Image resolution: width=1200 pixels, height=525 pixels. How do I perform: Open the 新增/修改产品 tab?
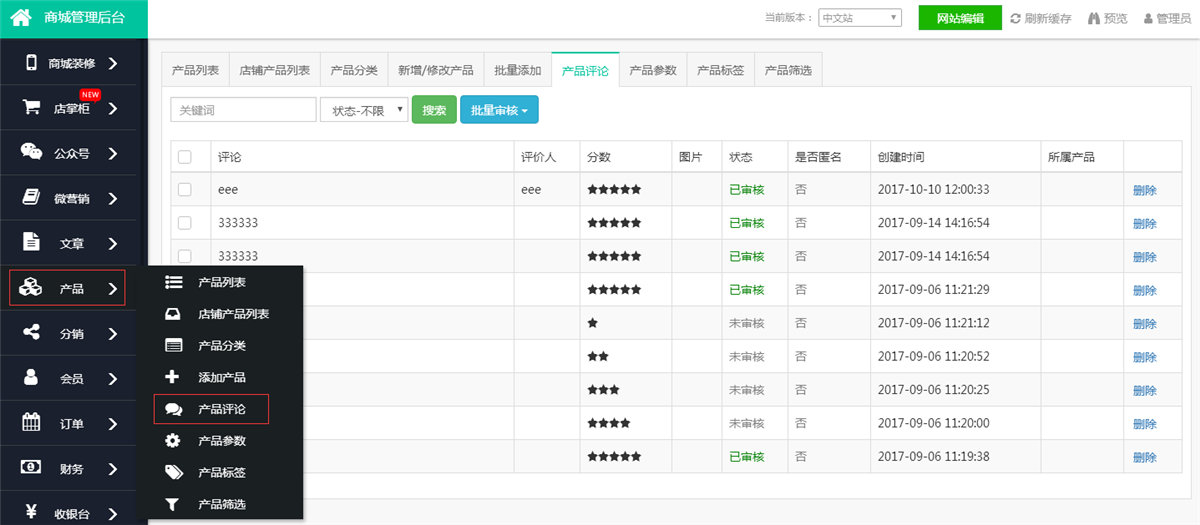click(x=435, y=71)
